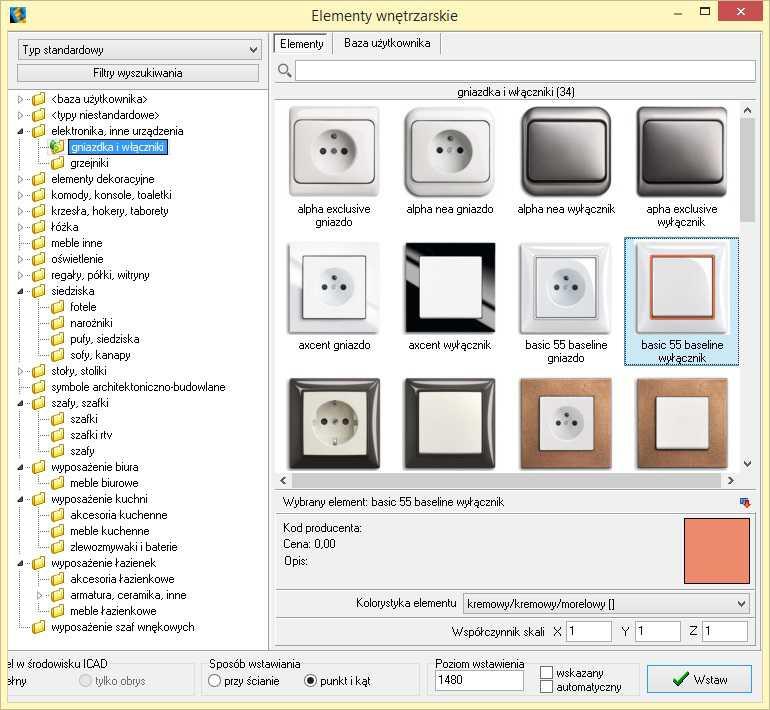Select the meble biurowe category
The image size is (770, 710).
pos(104,483)
